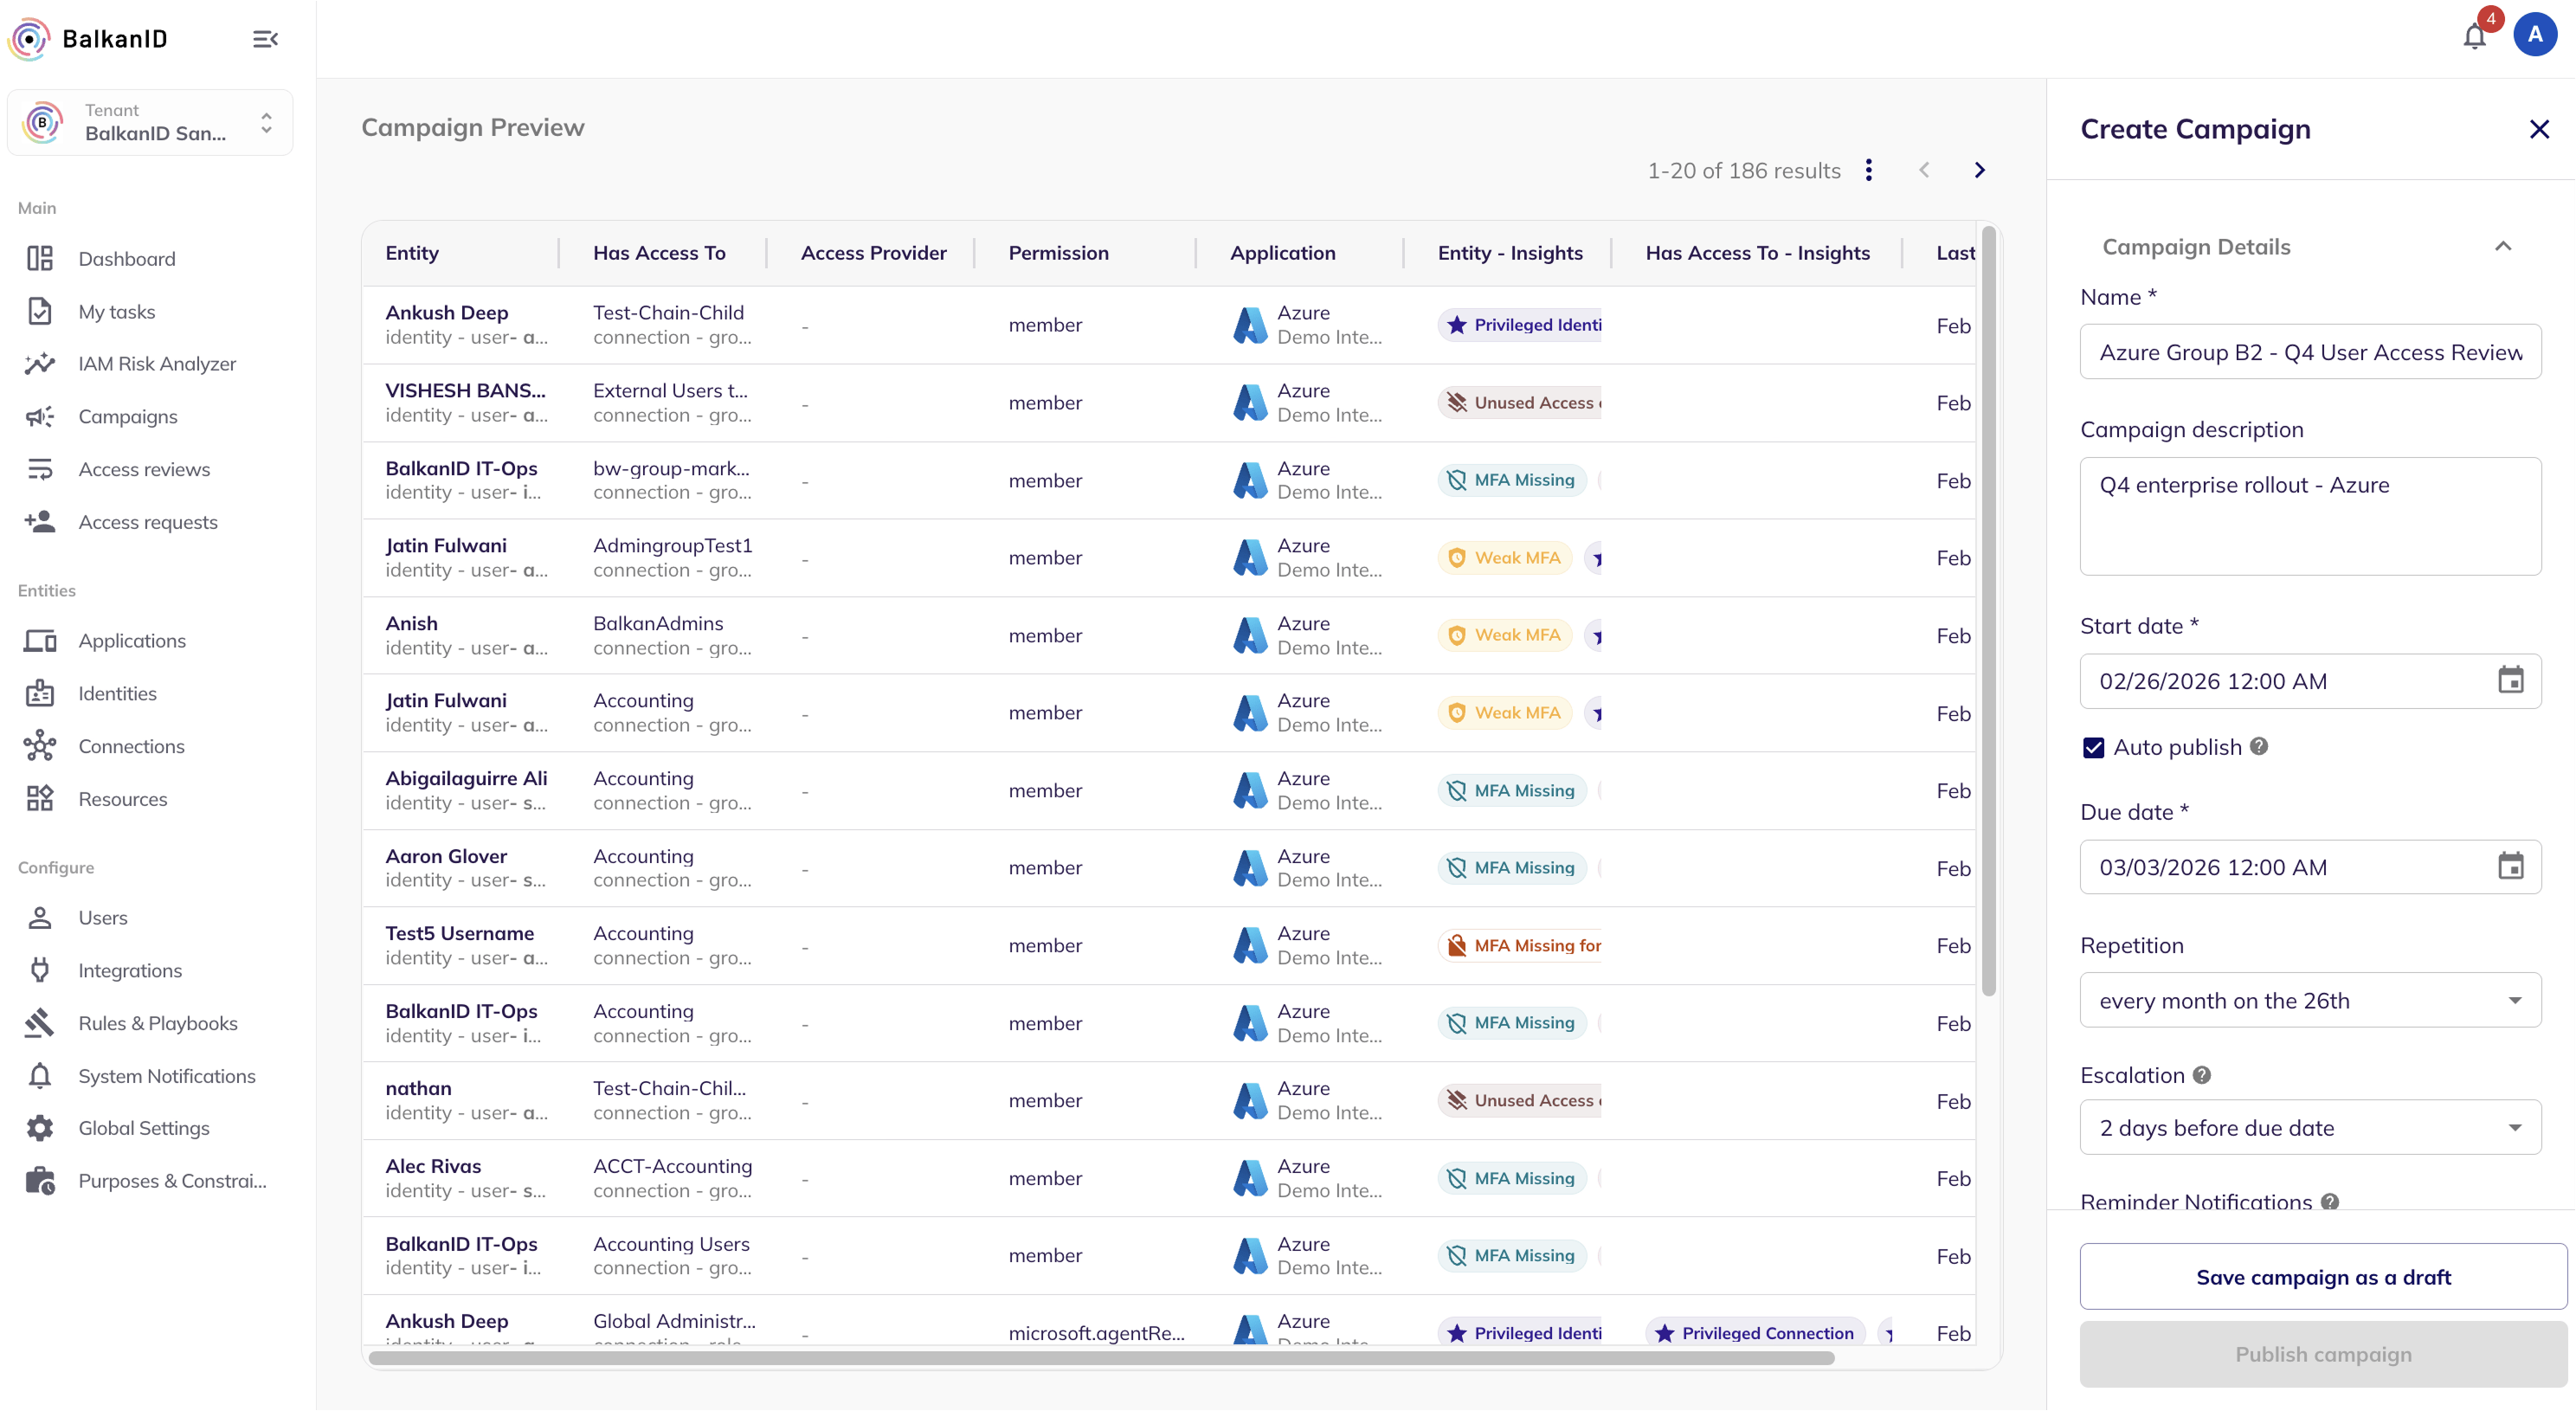This screenshot has width=2576, height=1411.
Task: Open Rules & Playbooks page
Action: 157,1023
